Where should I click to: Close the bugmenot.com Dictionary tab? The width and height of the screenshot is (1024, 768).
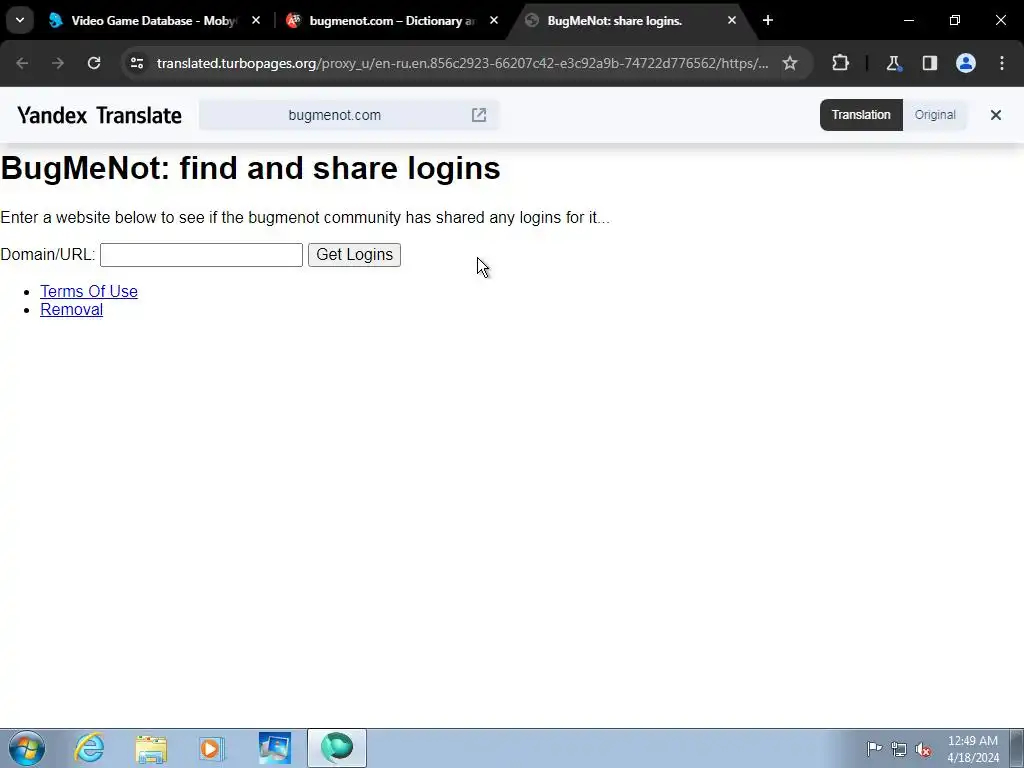494,21
